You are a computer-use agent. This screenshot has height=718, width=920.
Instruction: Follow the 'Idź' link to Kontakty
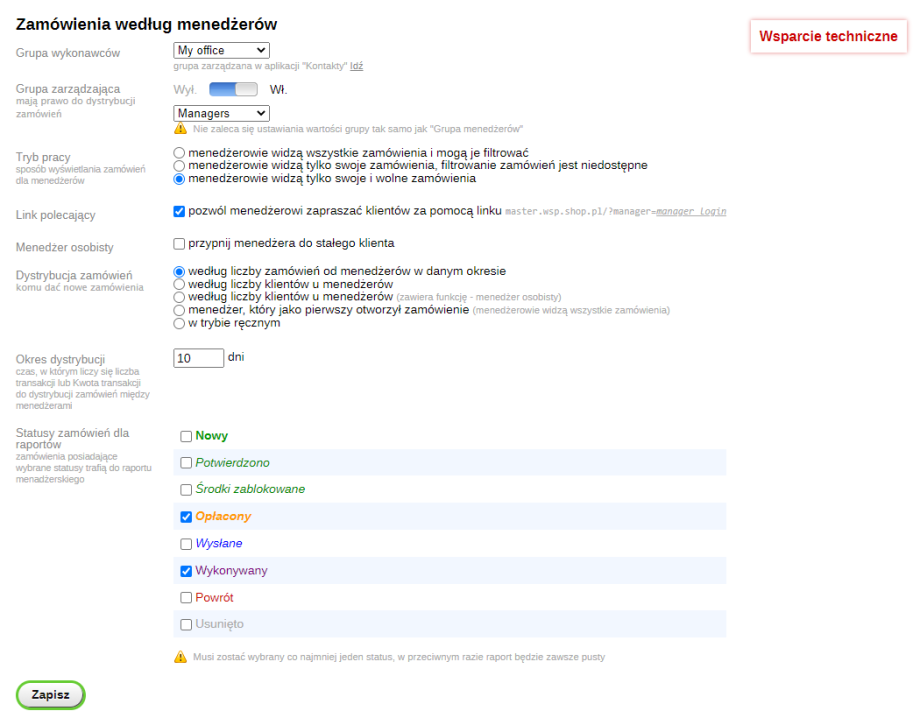(x=356, y=66)
